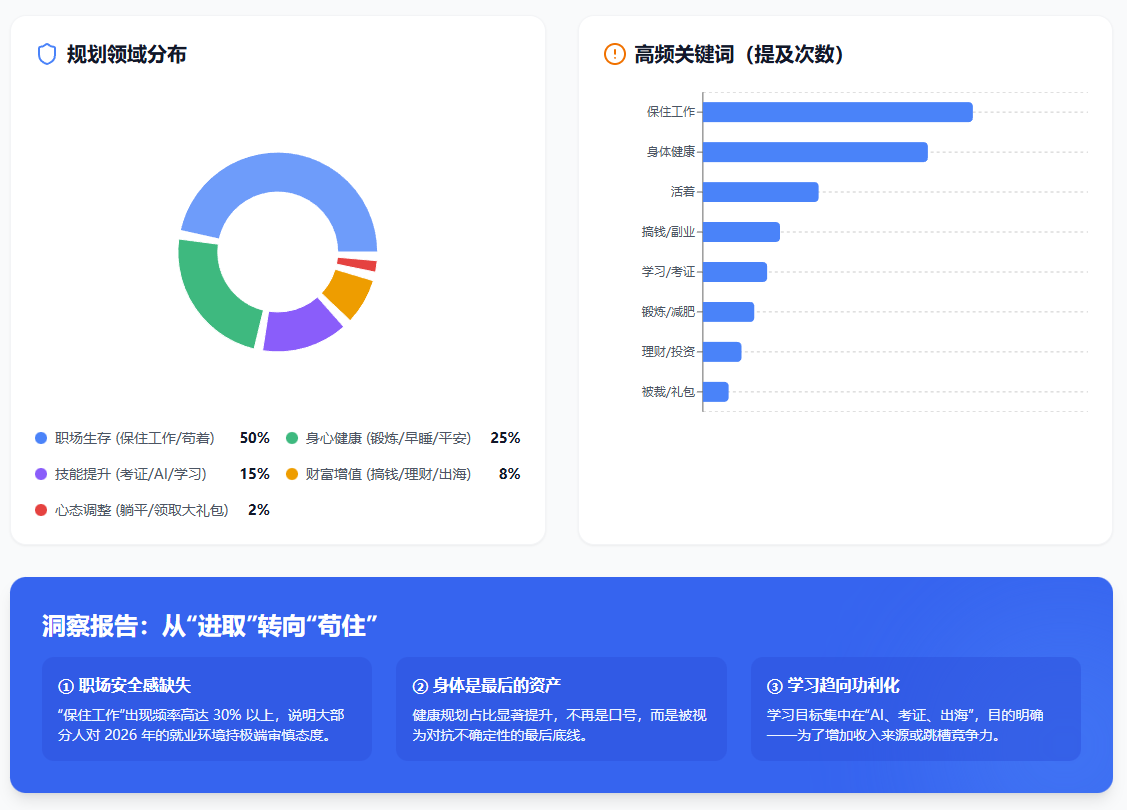The image size is (1127, 810).
Task: Click the purple legend dot for 技能提升
Action: (41, 474)
